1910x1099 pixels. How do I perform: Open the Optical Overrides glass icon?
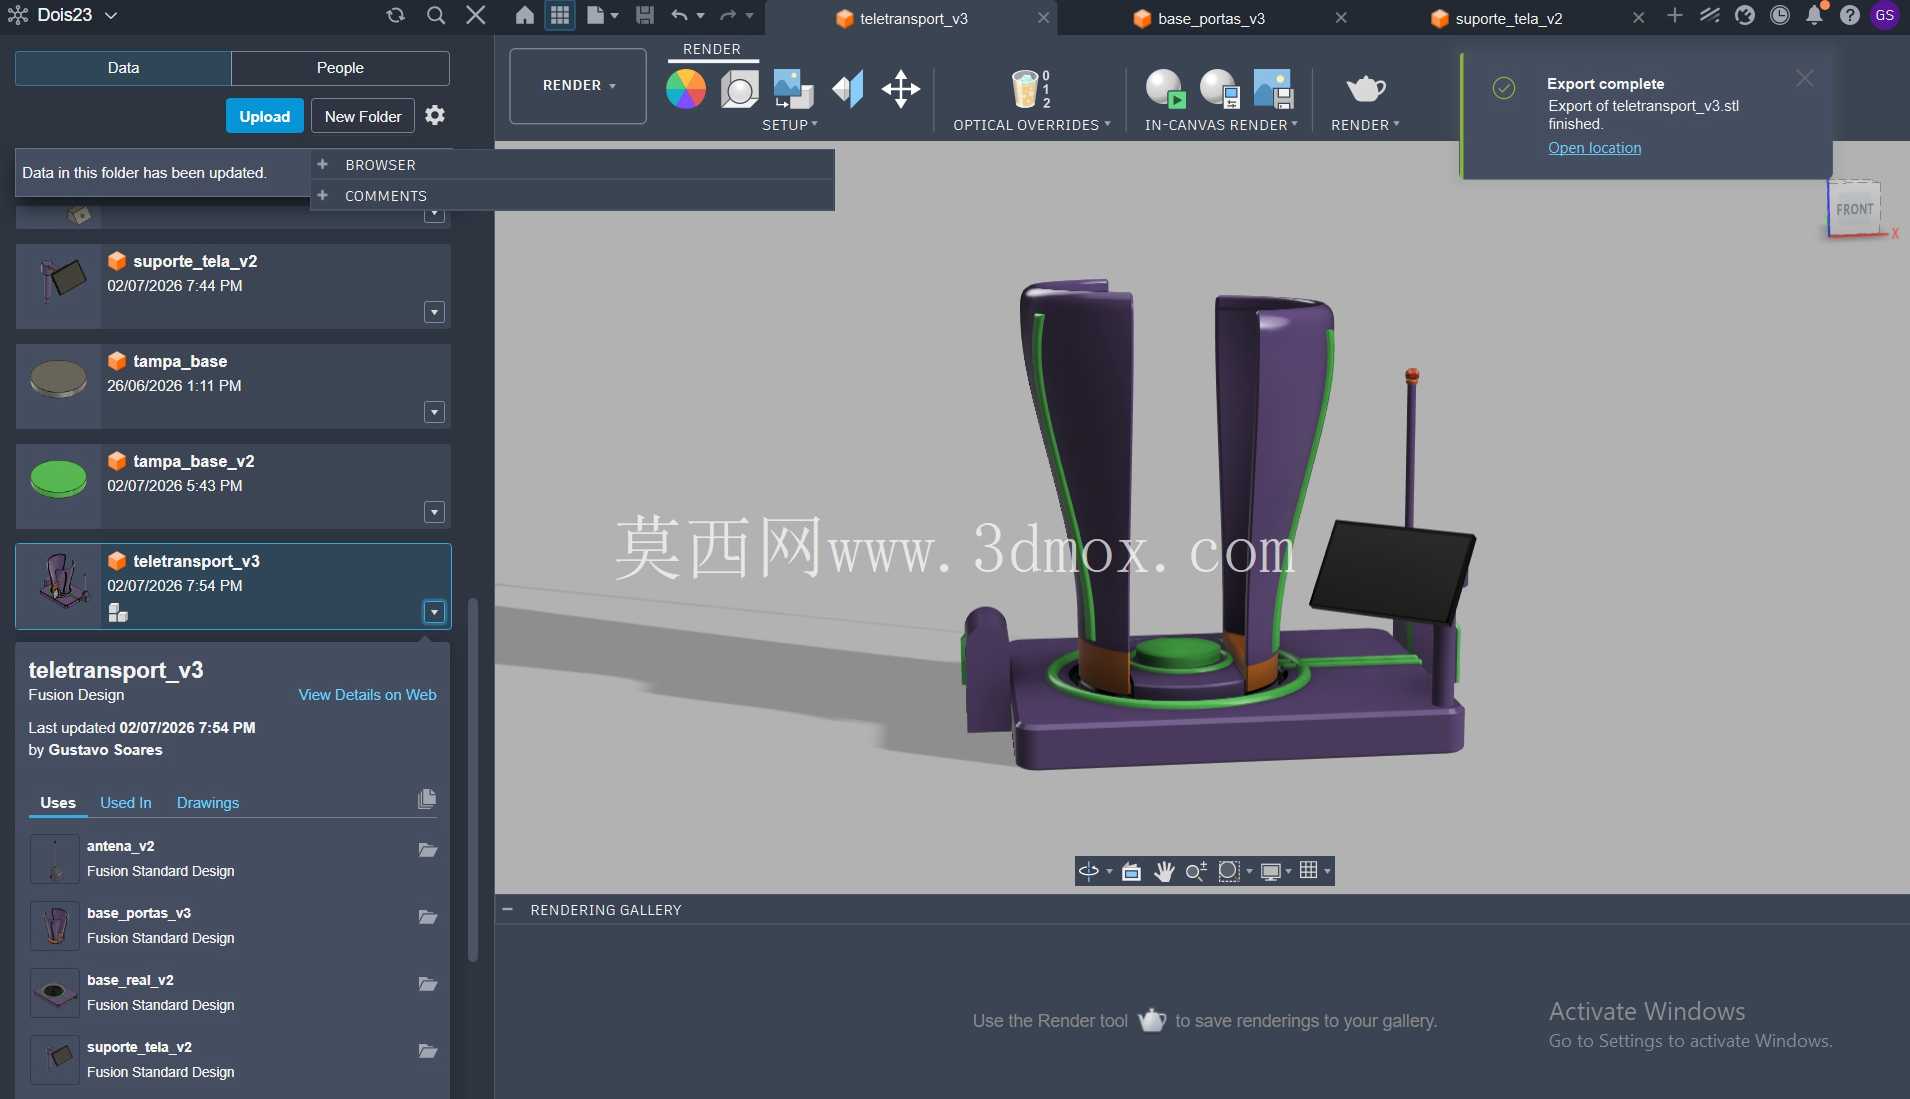pos(1030,89)
